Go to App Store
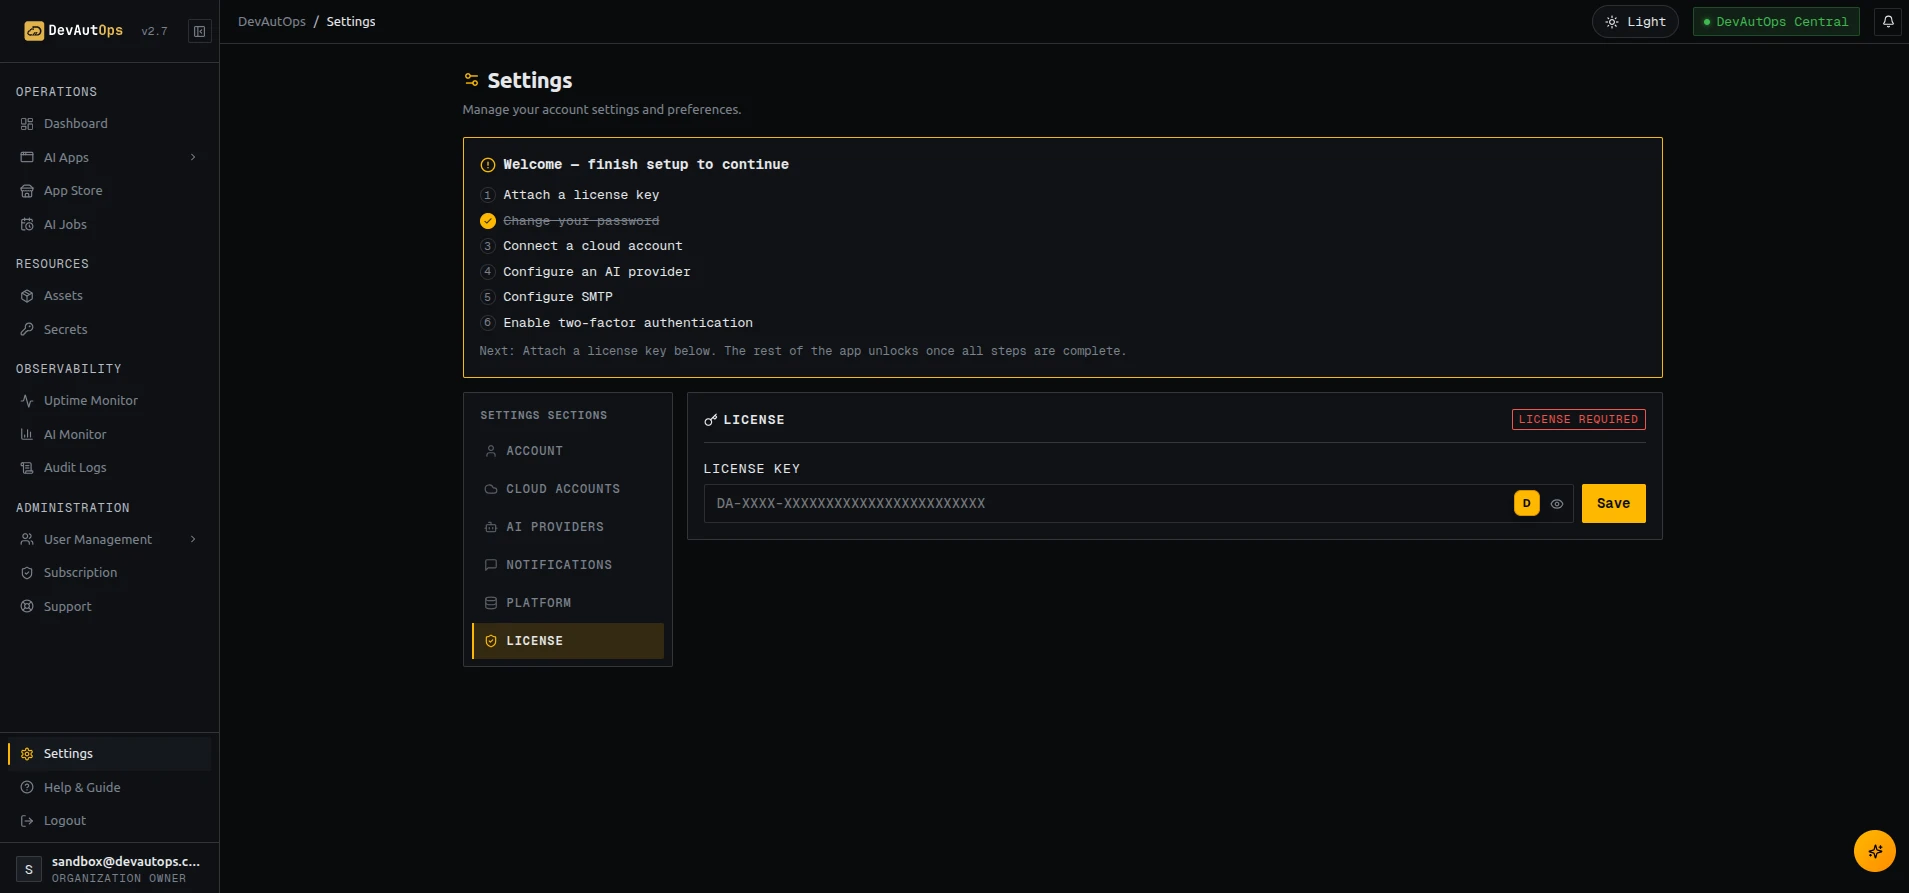1909x893 pixels. coord(109,191)
